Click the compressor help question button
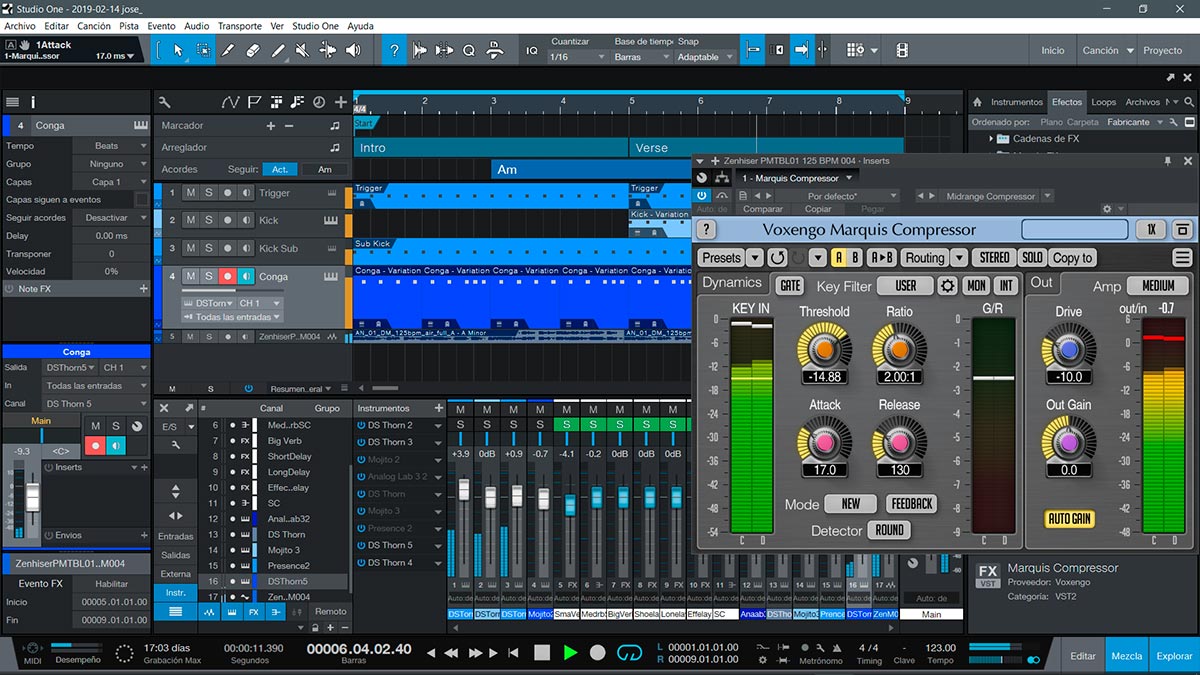Viewport: 1200px width, 675px height. pos(707,230)
